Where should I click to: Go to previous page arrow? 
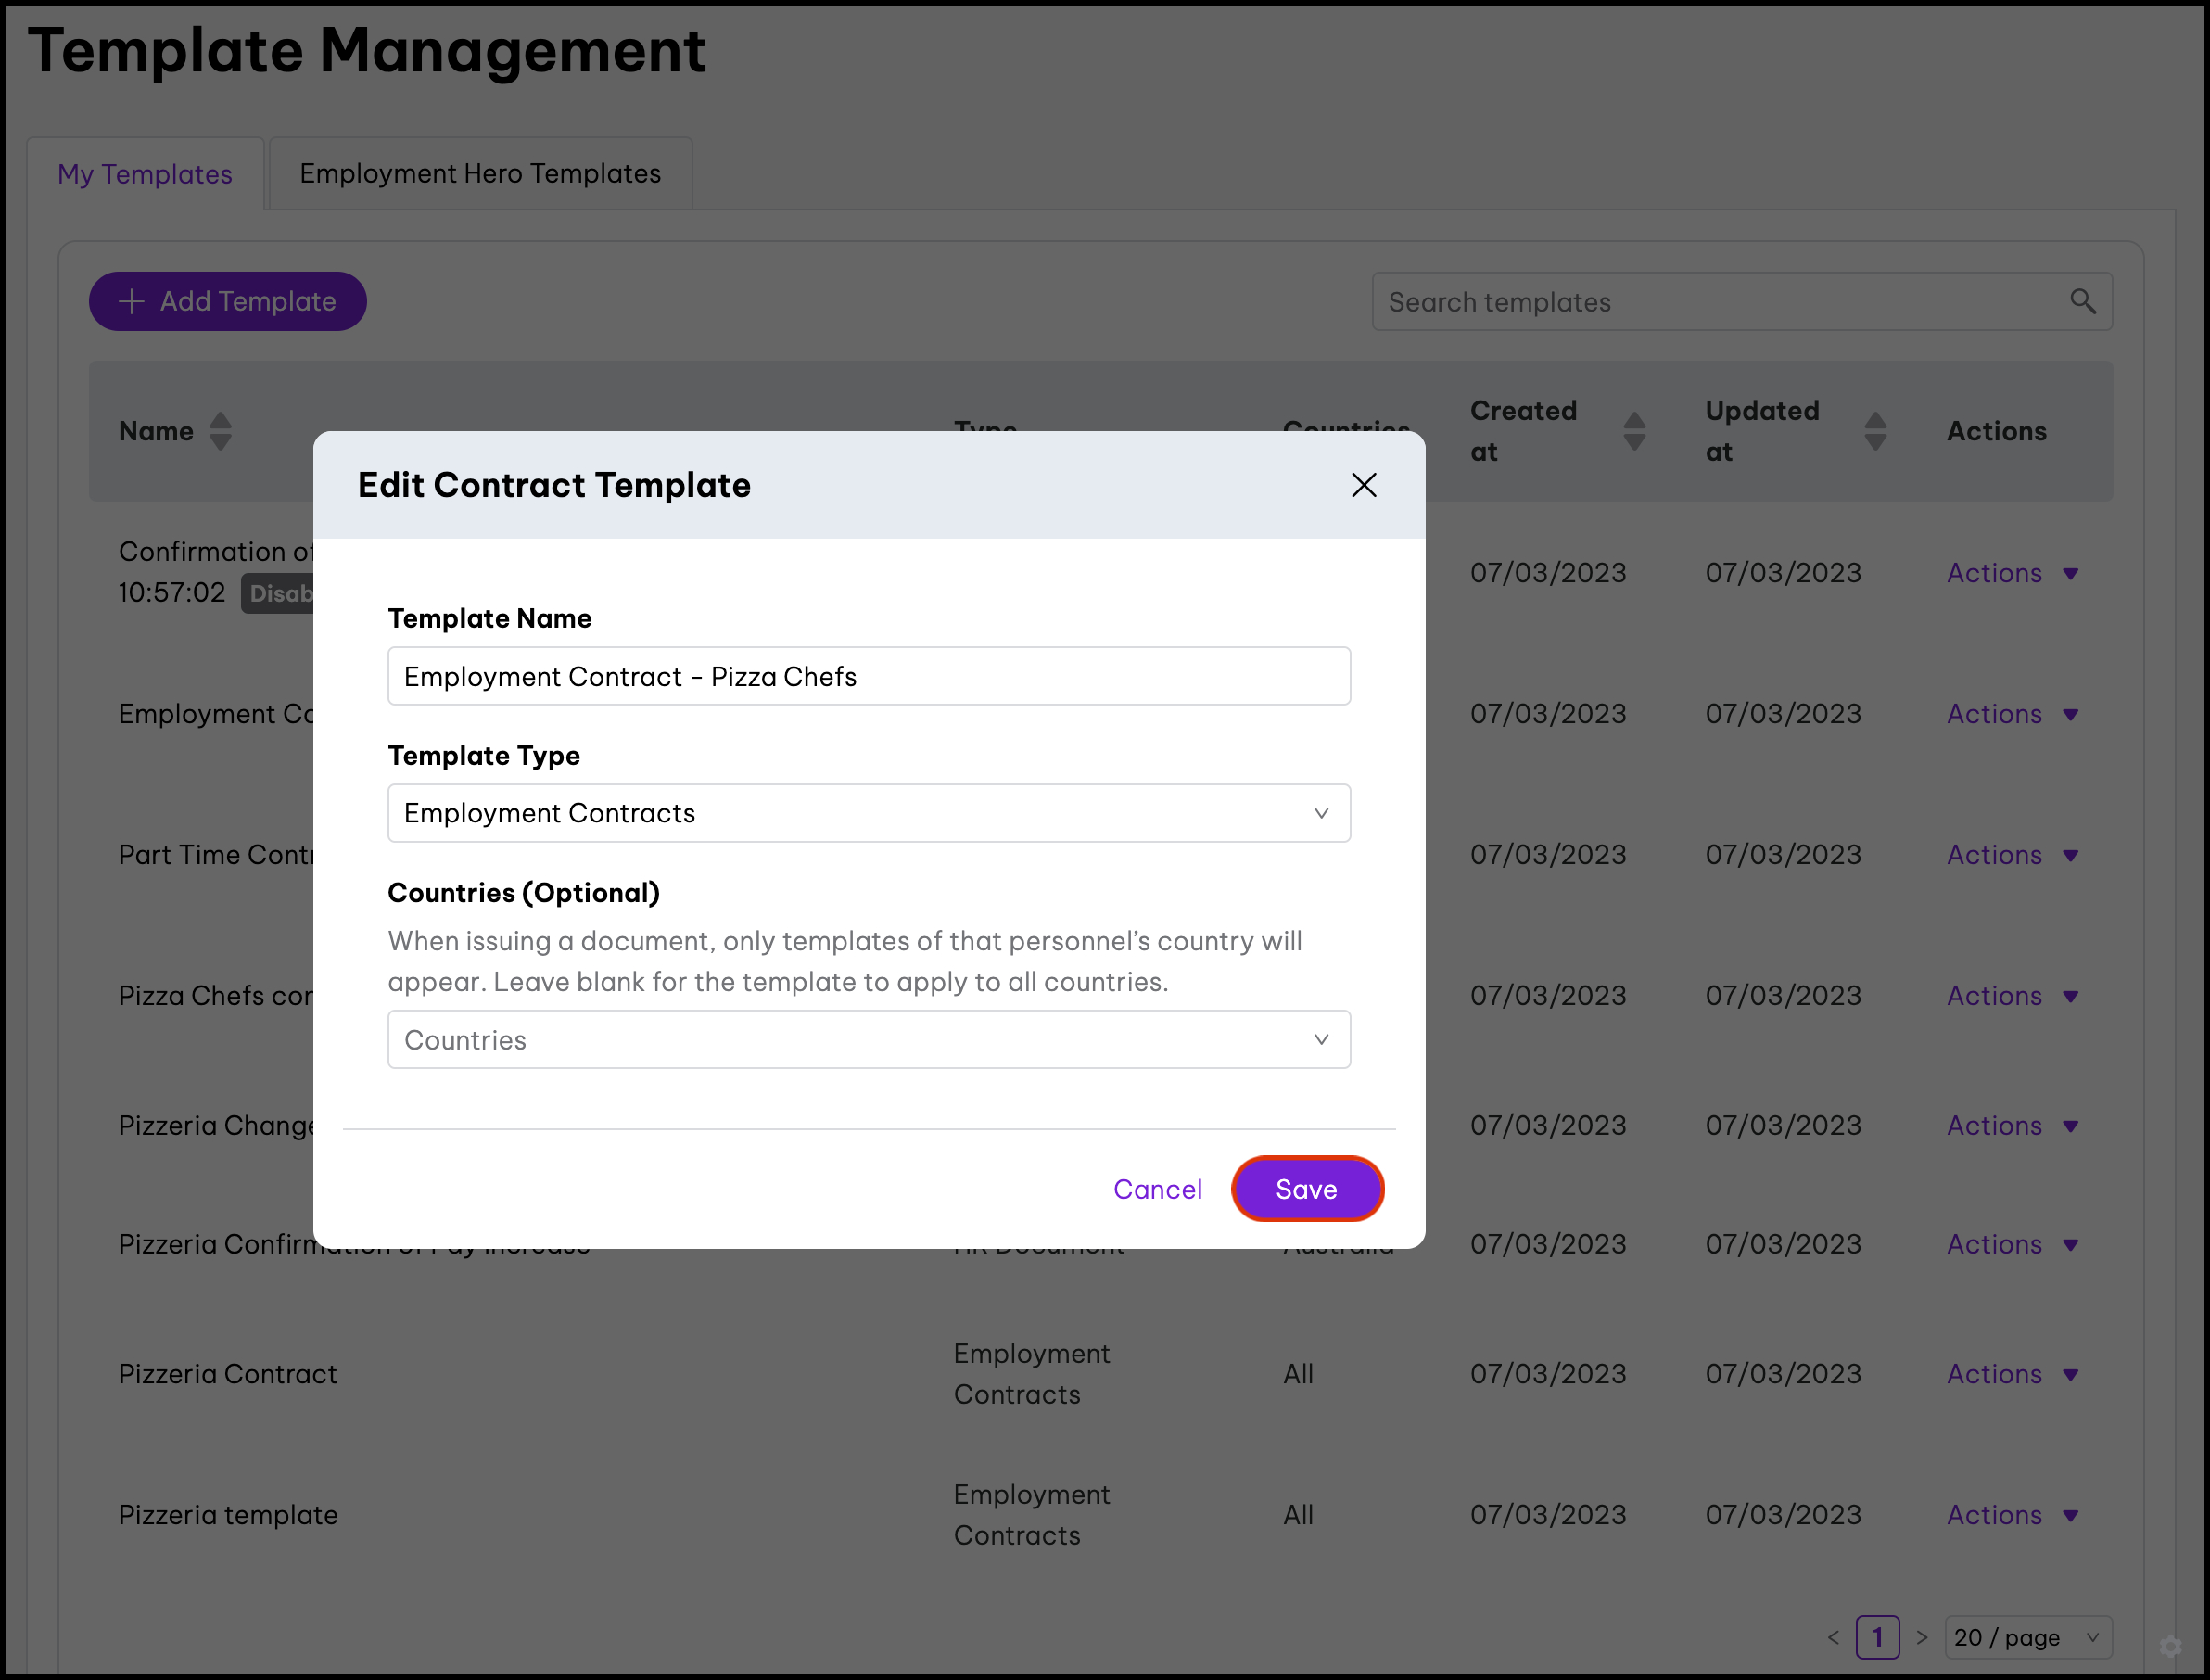click(x=1833, y=1637)
